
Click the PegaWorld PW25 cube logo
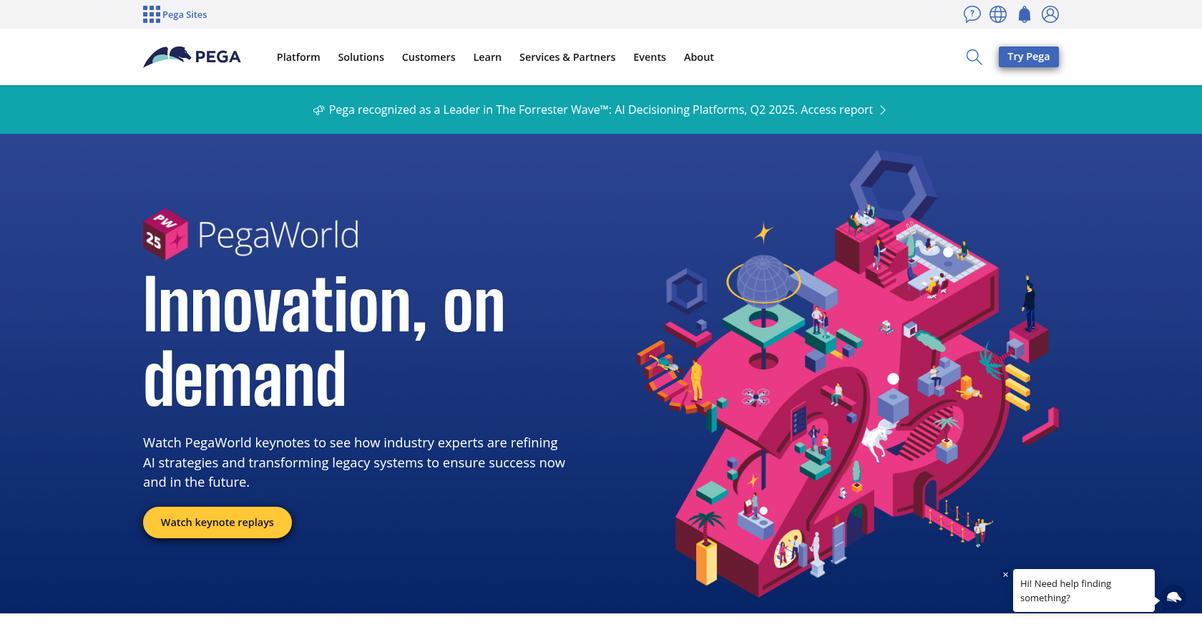pyautogui.click(x=165, y=234)
